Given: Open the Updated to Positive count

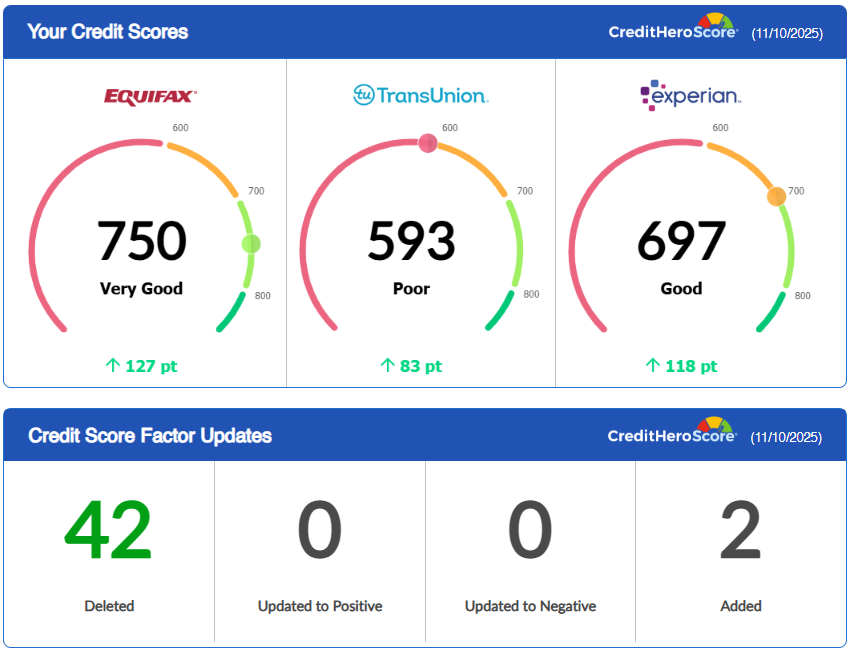Looking at the screenshot, I should pyautogui.click(x=320, y=532).
